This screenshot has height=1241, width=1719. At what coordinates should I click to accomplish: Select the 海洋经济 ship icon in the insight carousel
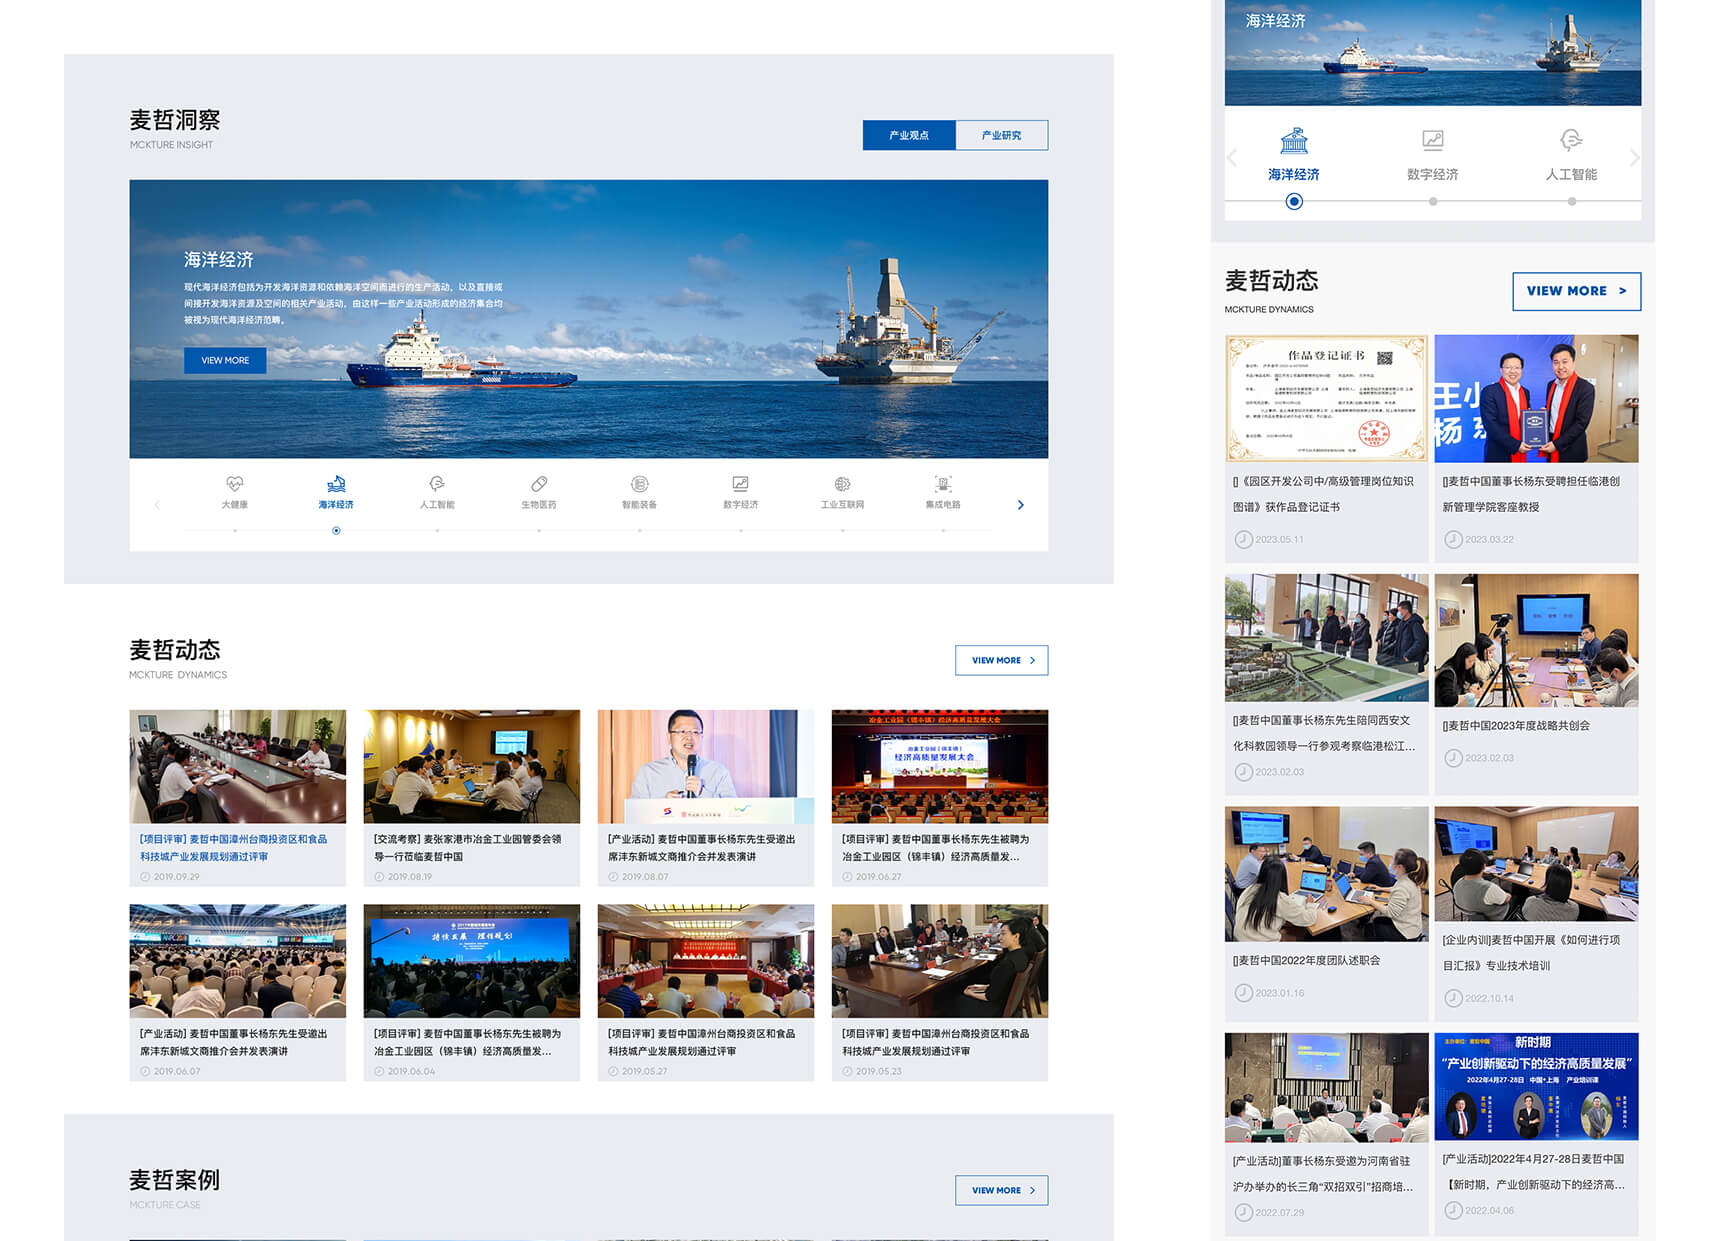[336, 484]
